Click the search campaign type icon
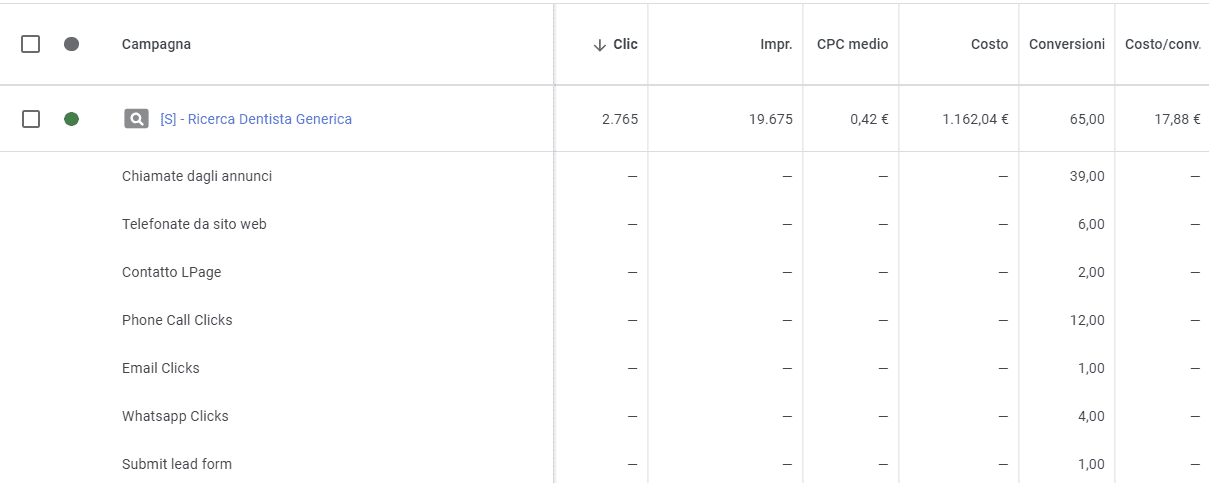Screen dimensions: 1209x483 click(136, 119)
